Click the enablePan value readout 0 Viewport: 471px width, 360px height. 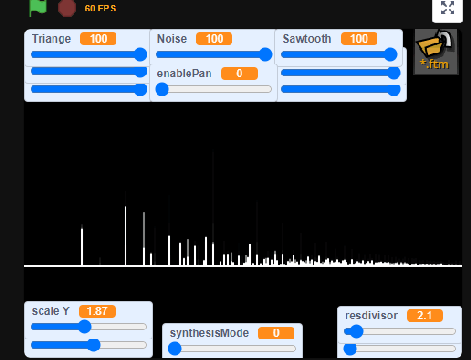click(x=239, y=73)
